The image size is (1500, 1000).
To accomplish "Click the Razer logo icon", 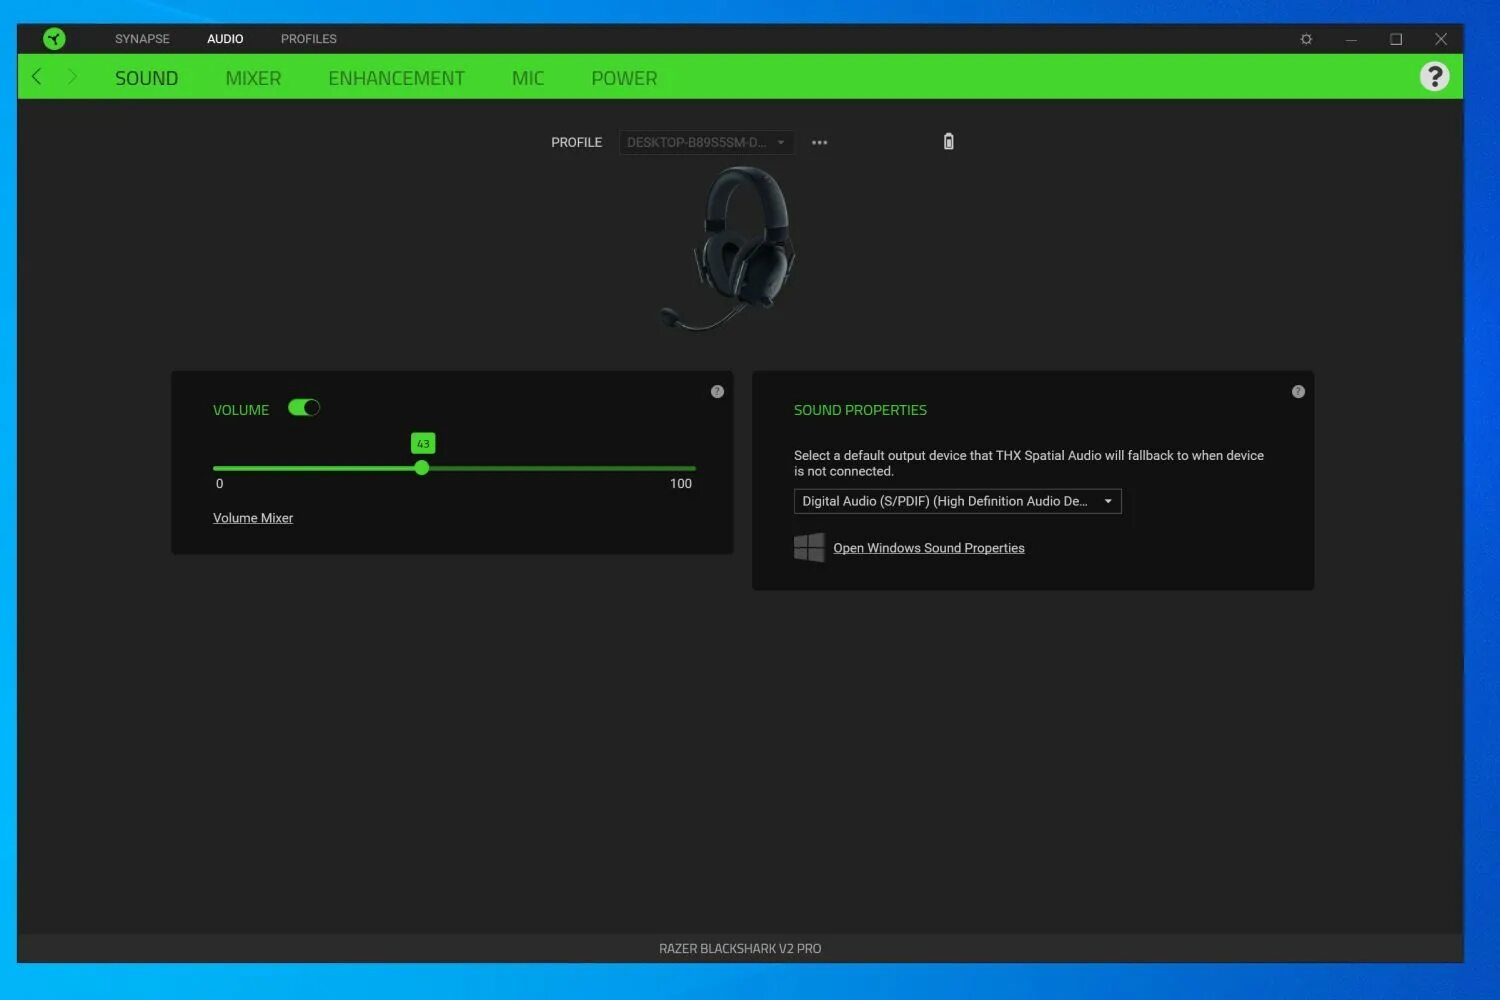I will coord(54,39).
